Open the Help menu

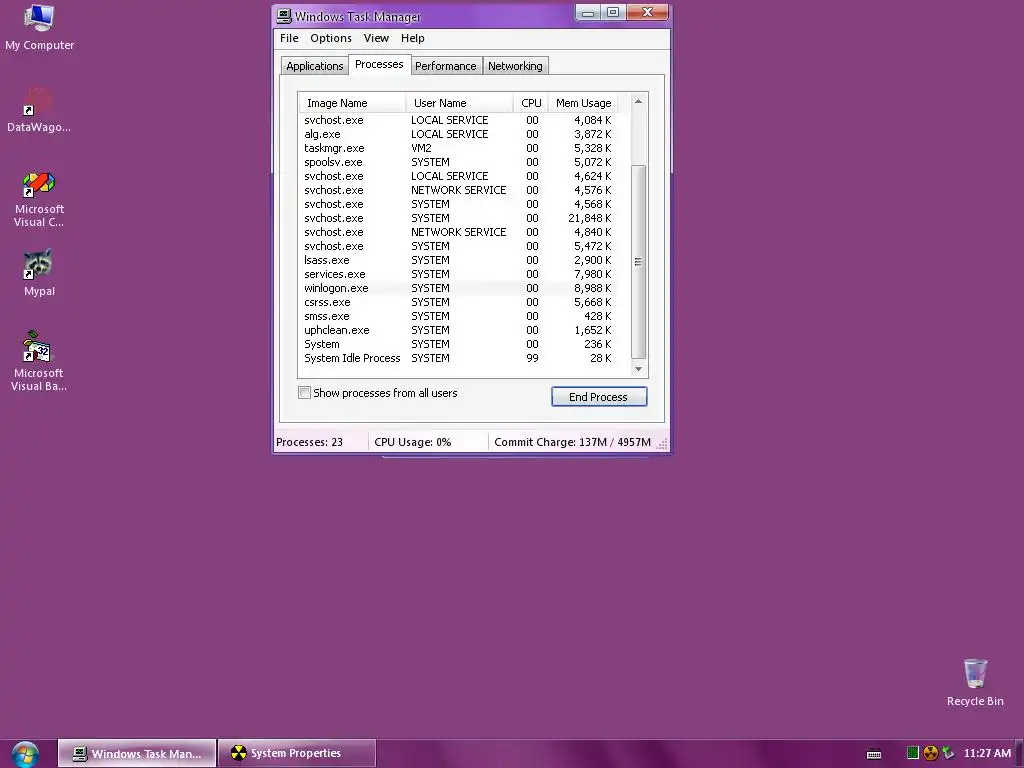[412, 38]
